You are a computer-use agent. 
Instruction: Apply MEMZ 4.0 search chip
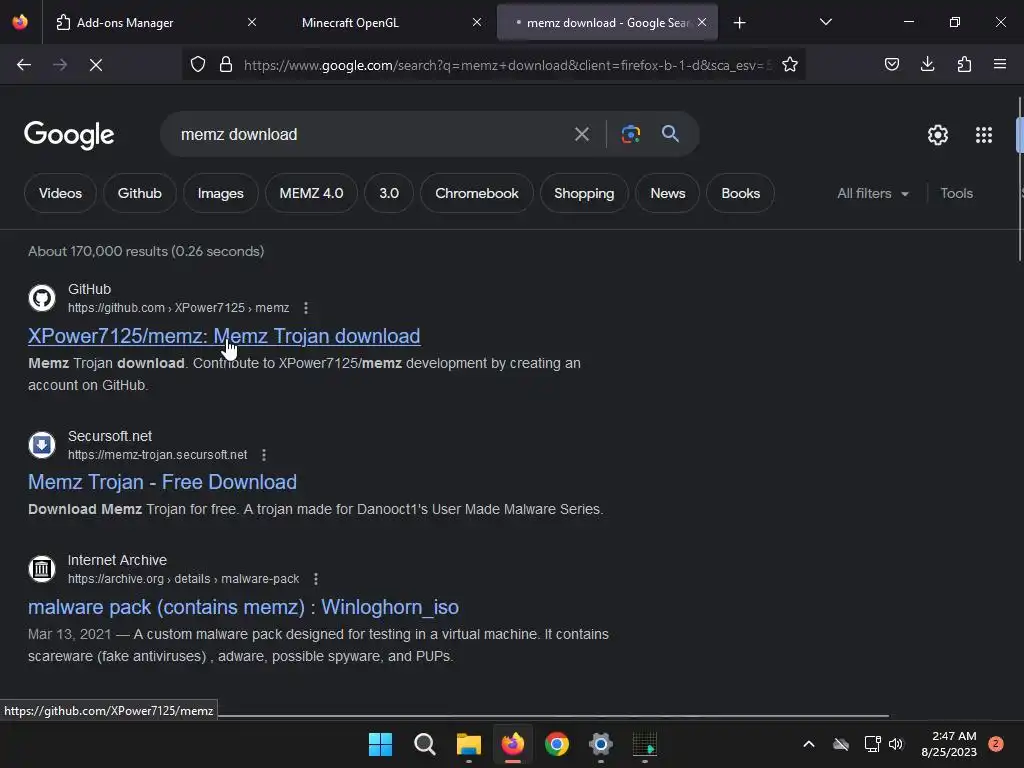[x=312, y=193]
